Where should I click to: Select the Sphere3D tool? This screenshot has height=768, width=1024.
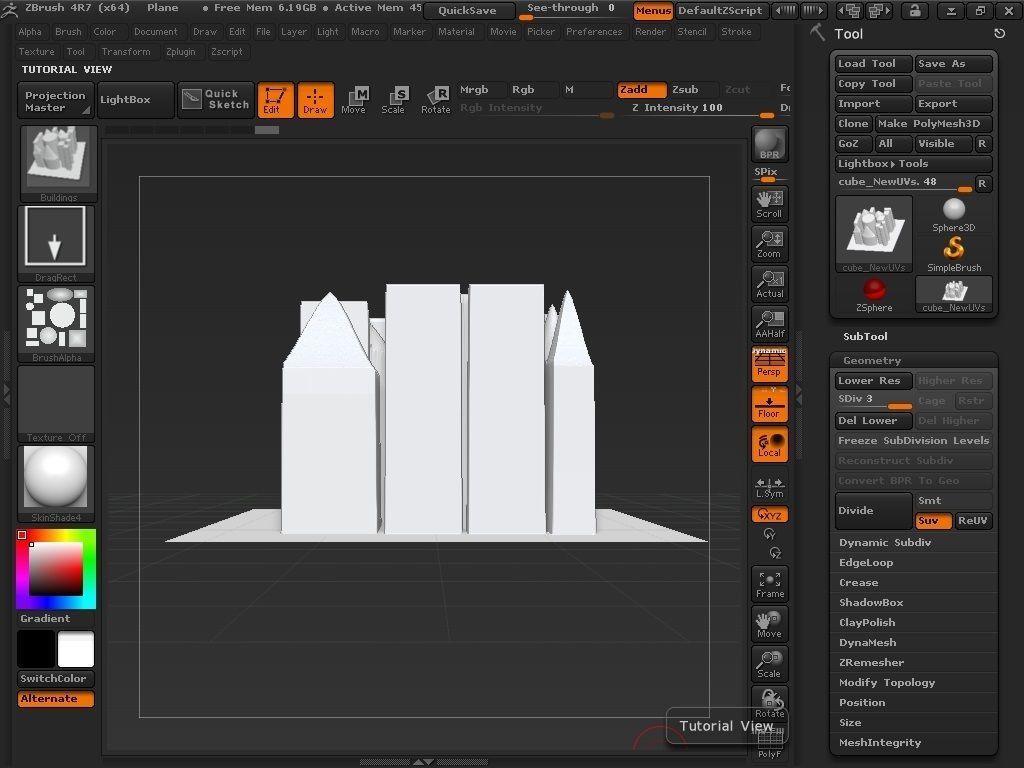click(x=953, y=215)
